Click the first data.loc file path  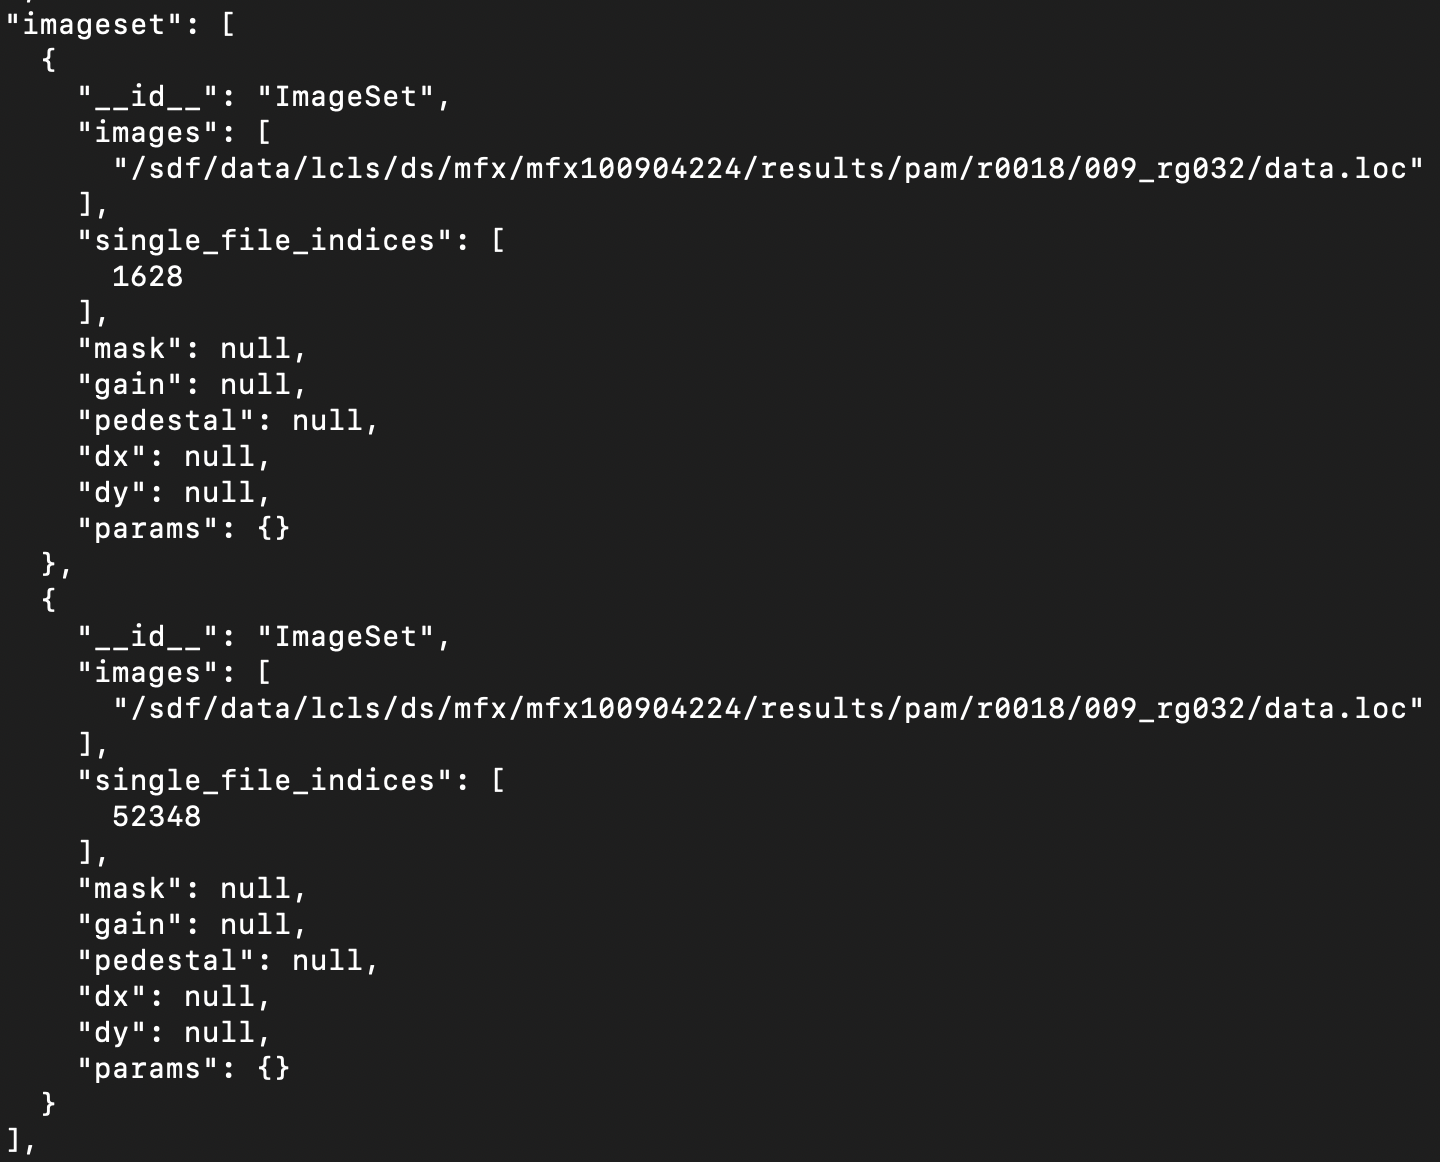767,168
